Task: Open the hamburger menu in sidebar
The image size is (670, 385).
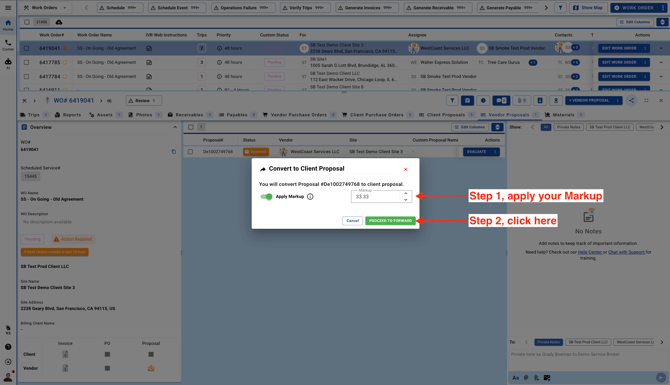Action: 8,8
